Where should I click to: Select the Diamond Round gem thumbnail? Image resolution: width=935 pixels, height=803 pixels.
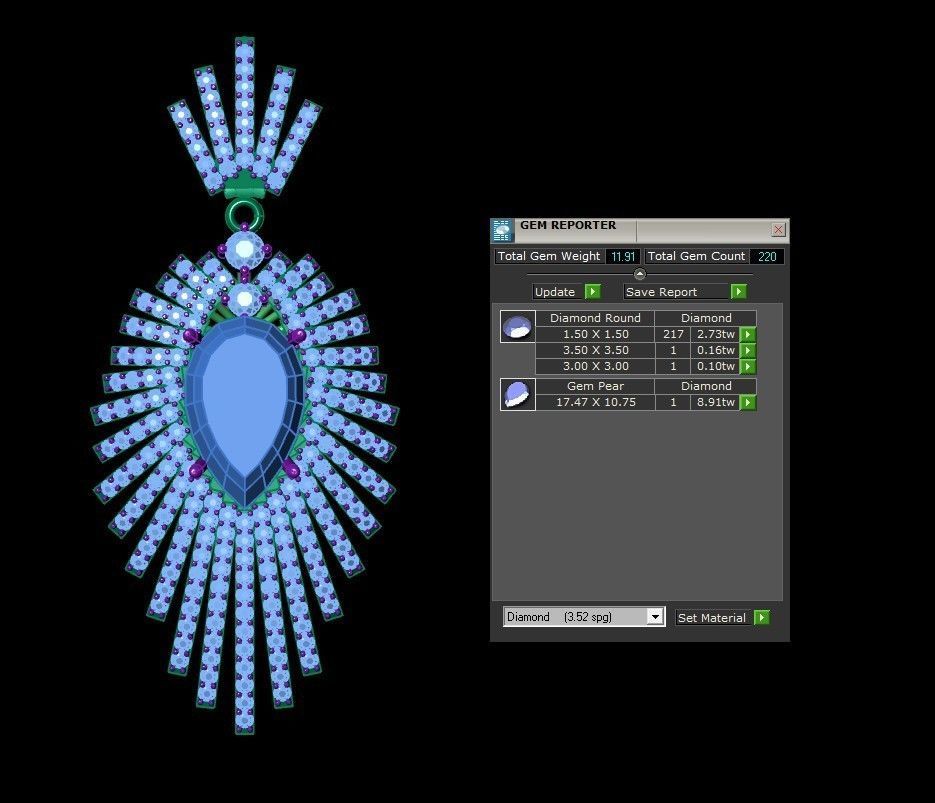(518, 327)
